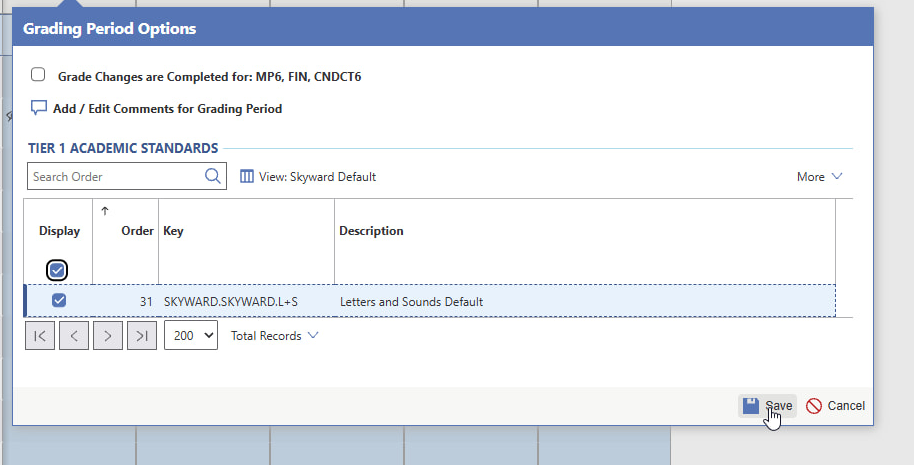
Task: Toggle the Display header select-all checkbox
Action: pos(57,270)
